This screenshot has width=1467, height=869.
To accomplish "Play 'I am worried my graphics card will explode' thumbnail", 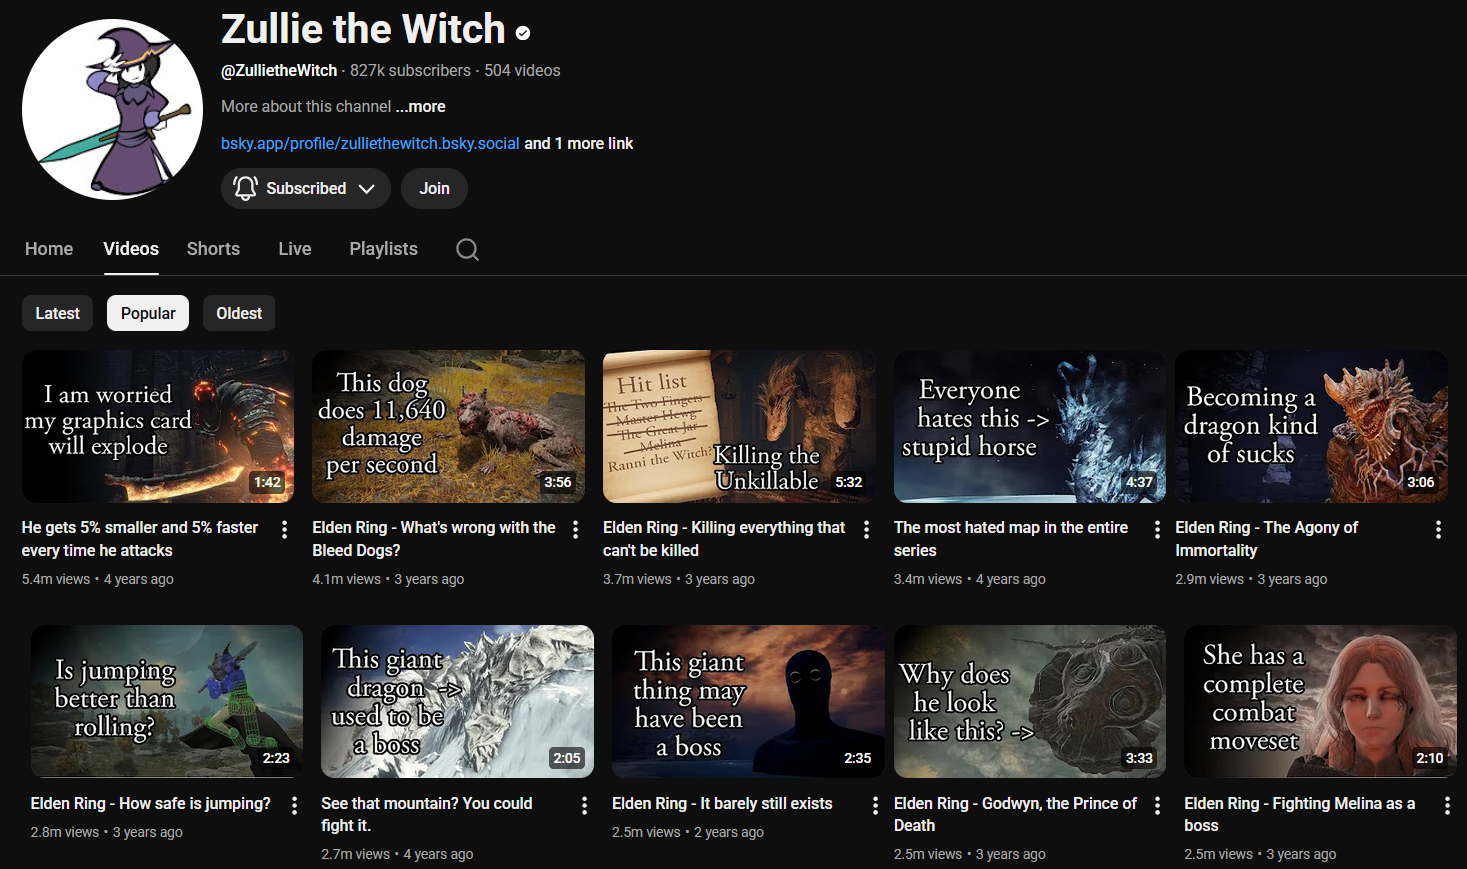I will [x=158, y=426].
